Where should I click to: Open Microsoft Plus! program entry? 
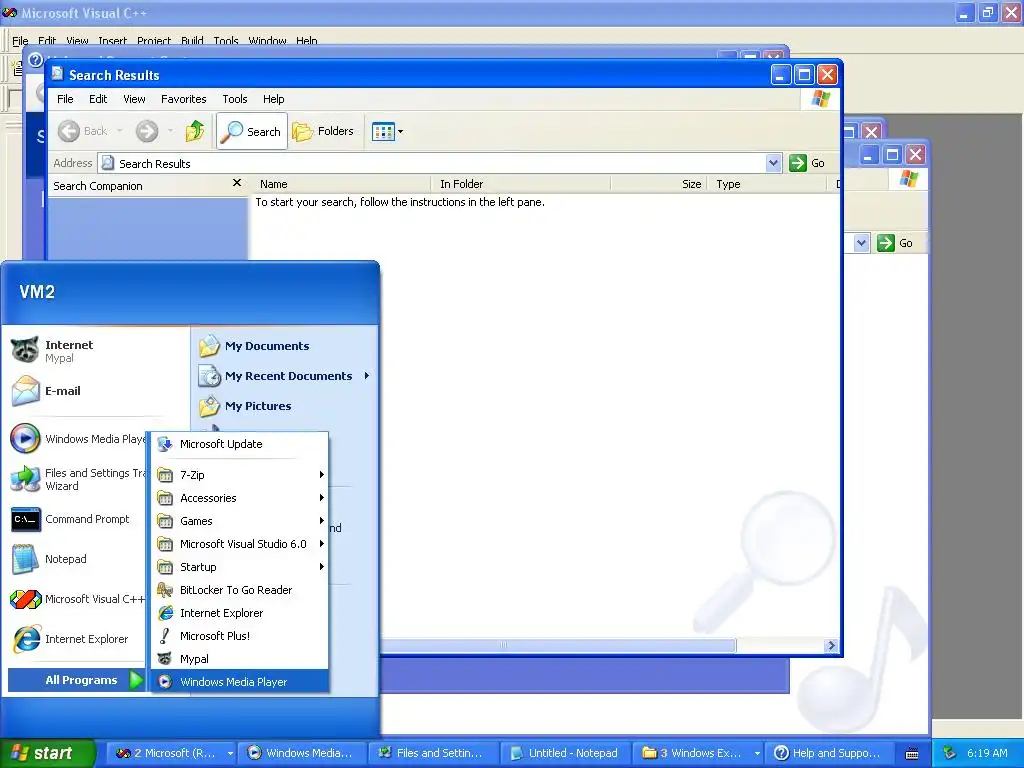[x=240, y=636]
